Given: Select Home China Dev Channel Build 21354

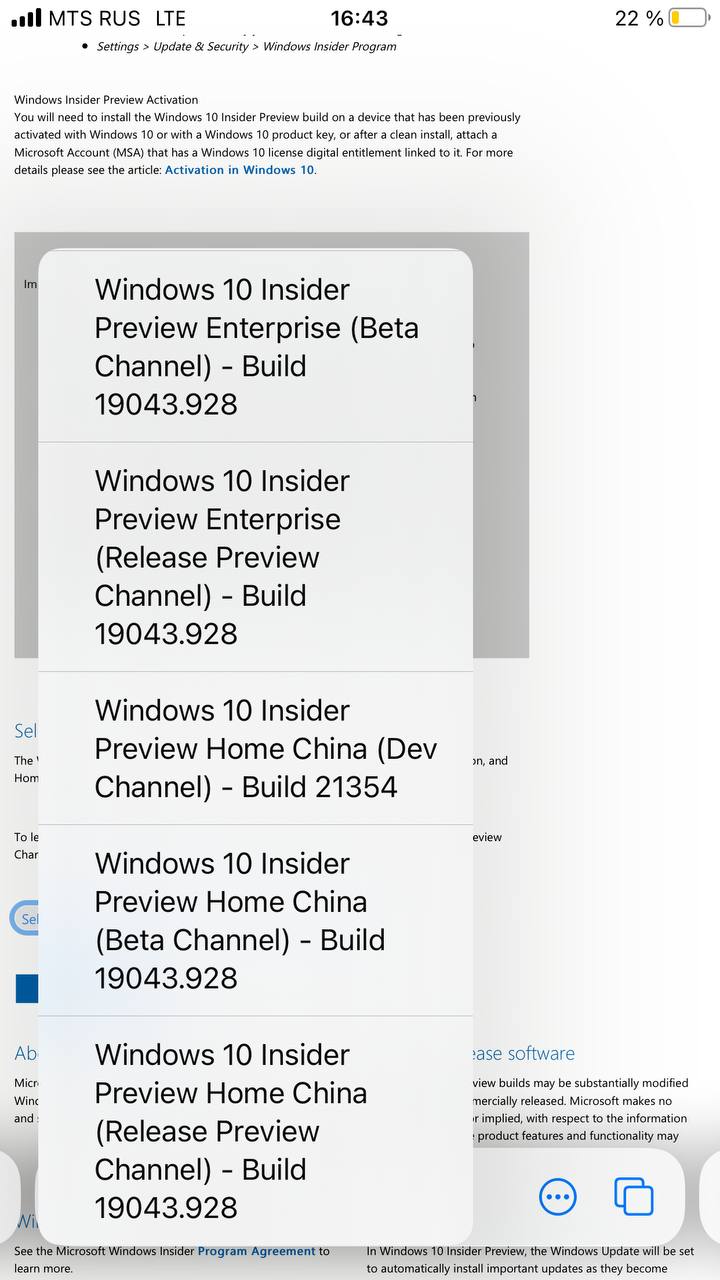Looking at the screenshot, I should tap(256, 748).
